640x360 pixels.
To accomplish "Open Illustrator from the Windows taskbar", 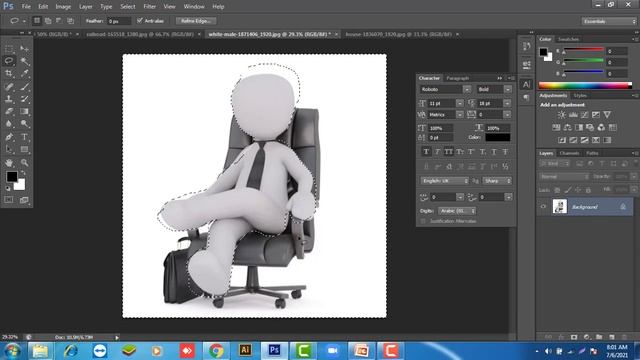I will (245, 351).
